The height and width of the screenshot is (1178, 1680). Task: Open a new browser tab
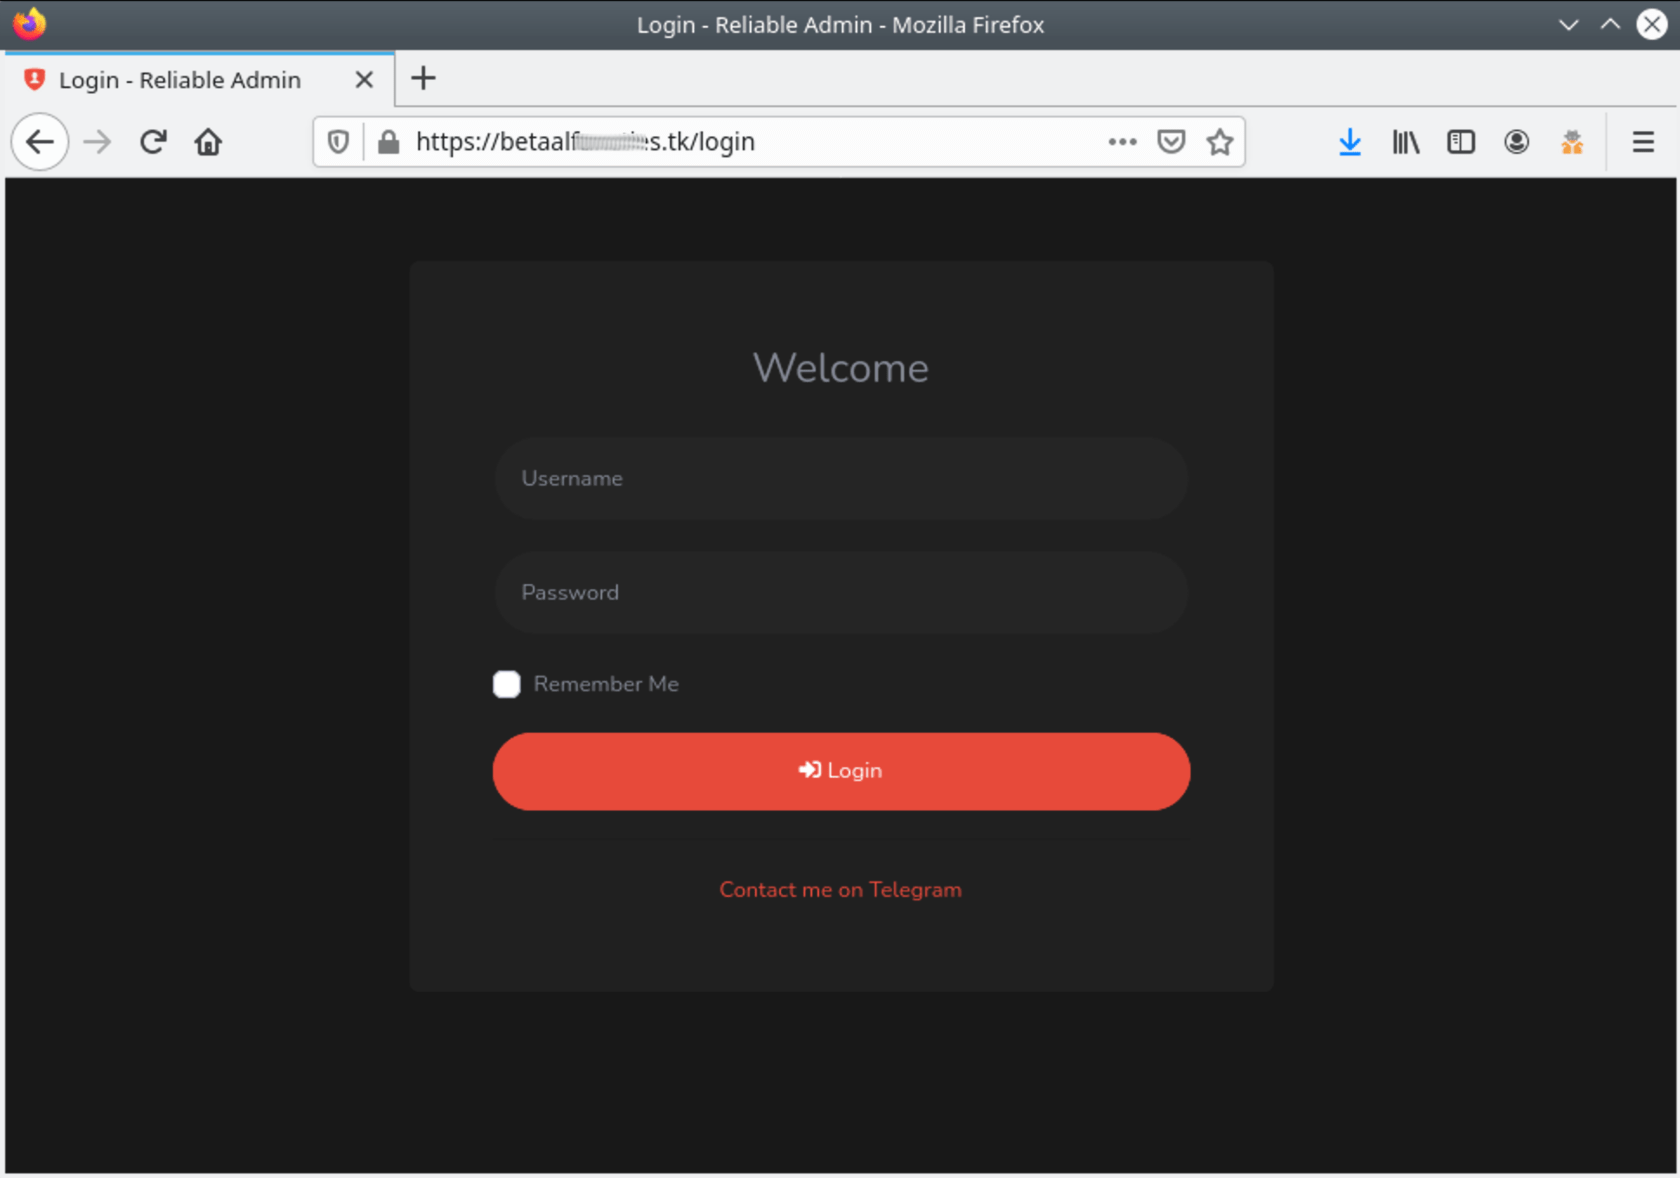click(423, 78)
